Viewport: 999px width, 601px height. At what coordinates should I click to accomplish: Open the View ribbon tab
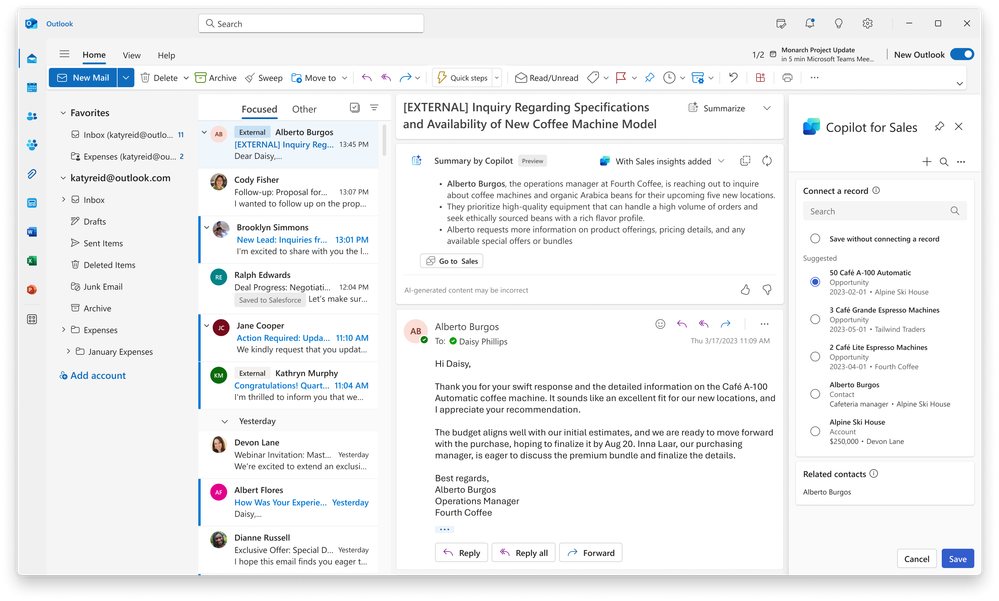[131, 55]
